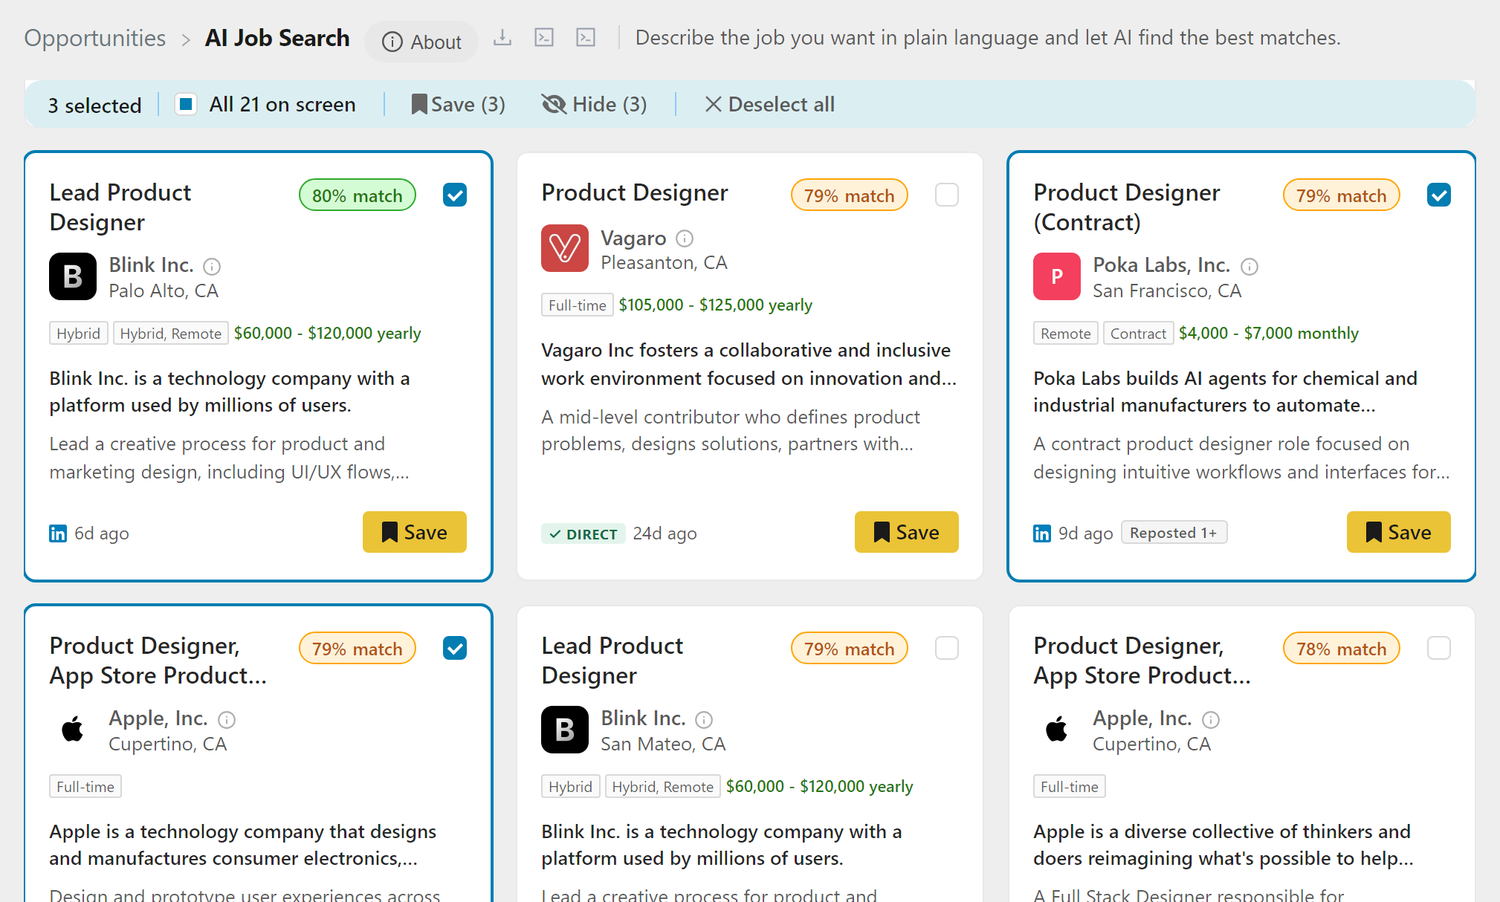
Task: Click the 'Full-time' tag on Apple 78% card
Action: (1069, 786)
